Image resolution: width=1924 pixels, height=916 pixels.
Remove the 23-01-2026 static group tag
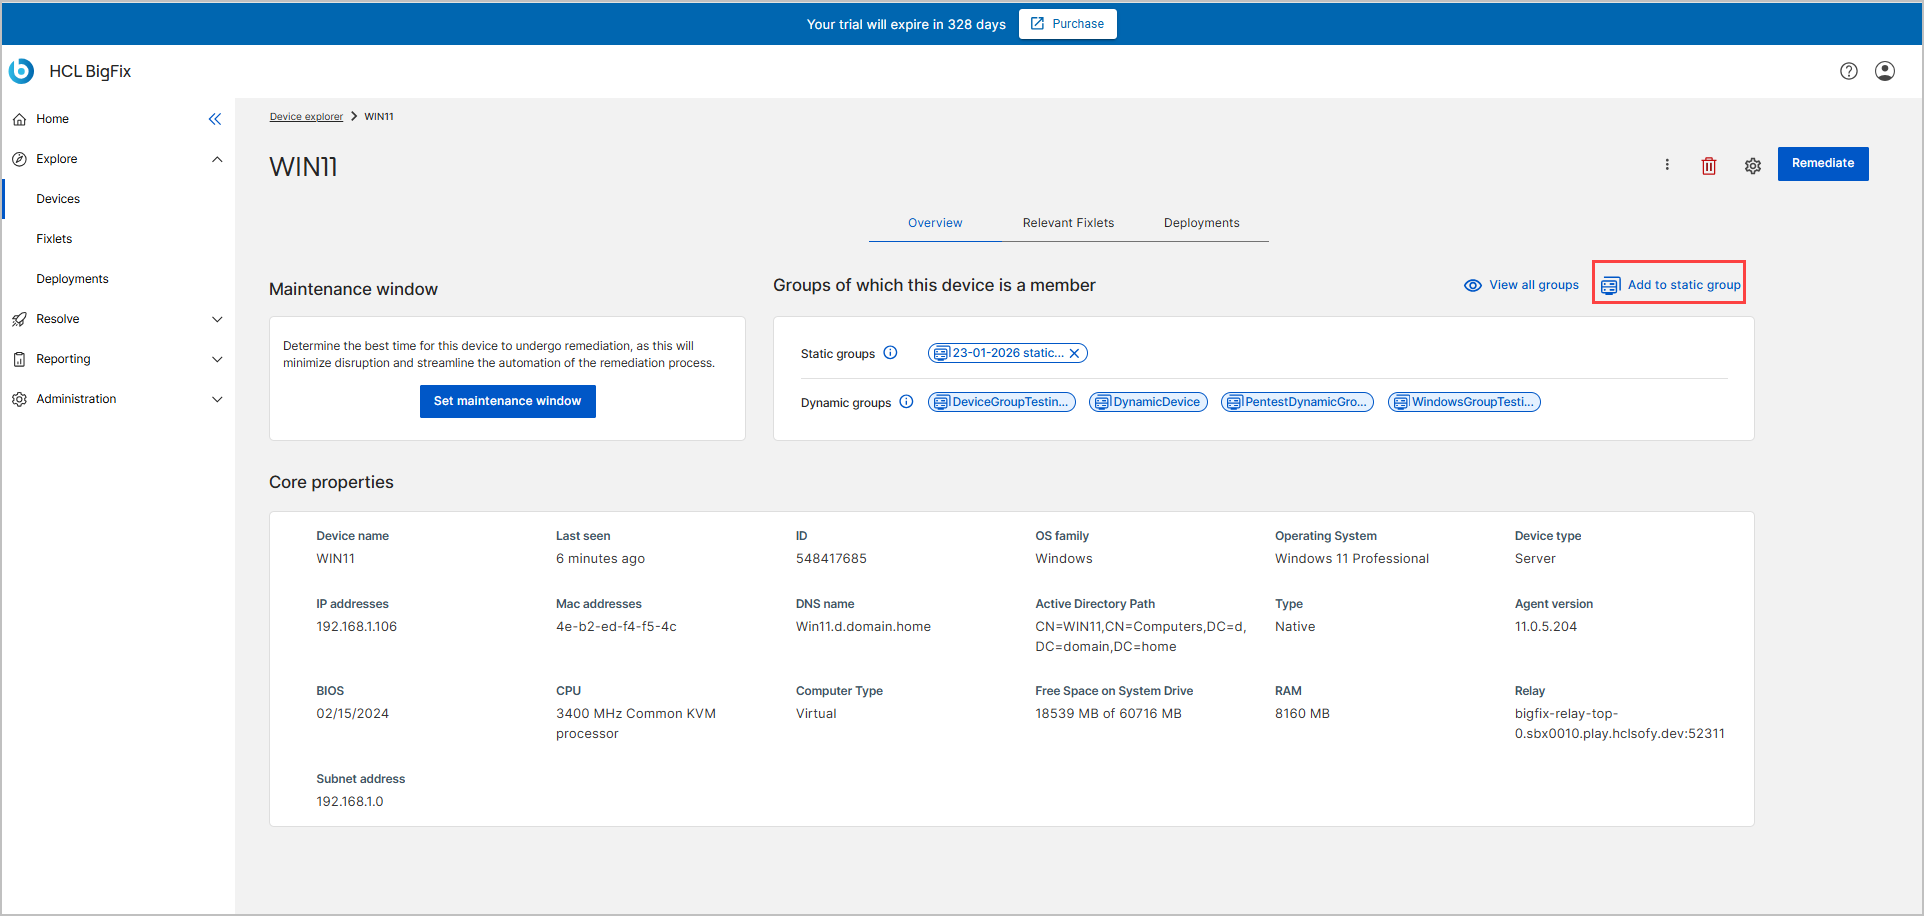[1074, 353]
